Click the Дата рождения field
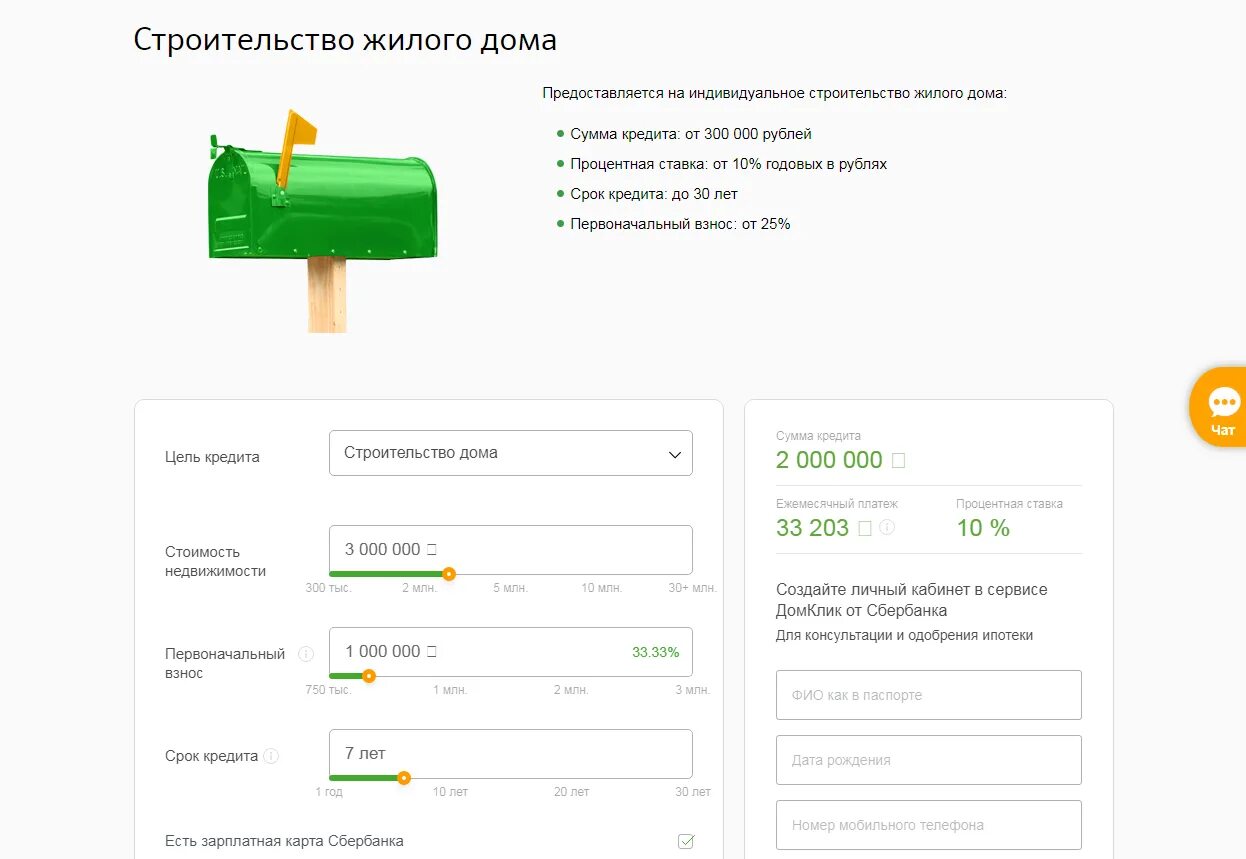 (929, 760)
